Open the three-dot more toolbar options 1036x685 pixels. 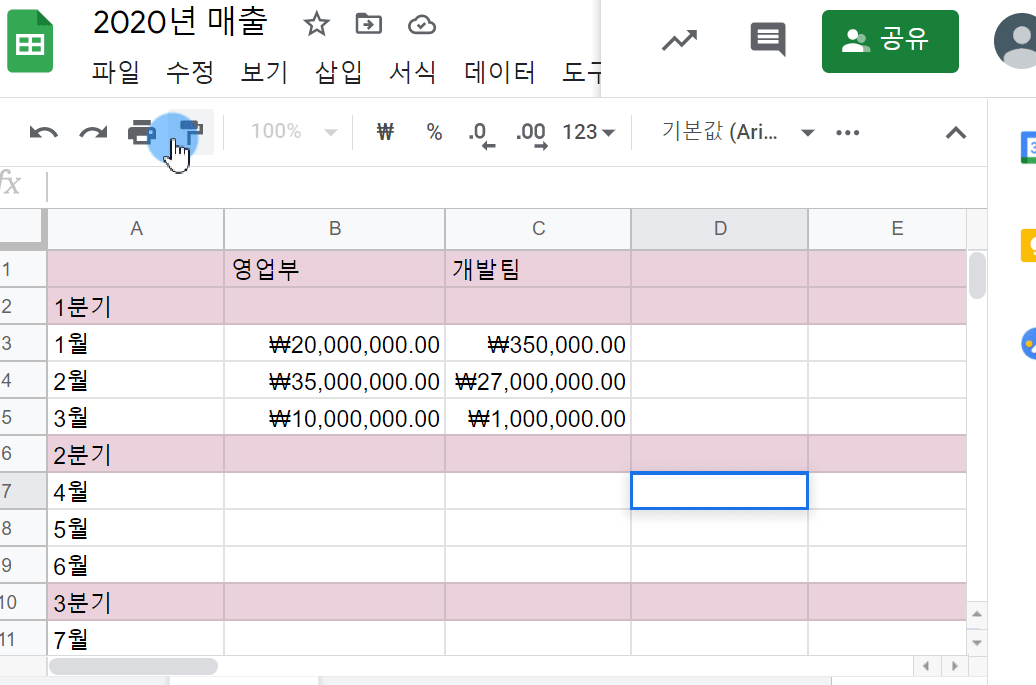click(x=848, y=133)
